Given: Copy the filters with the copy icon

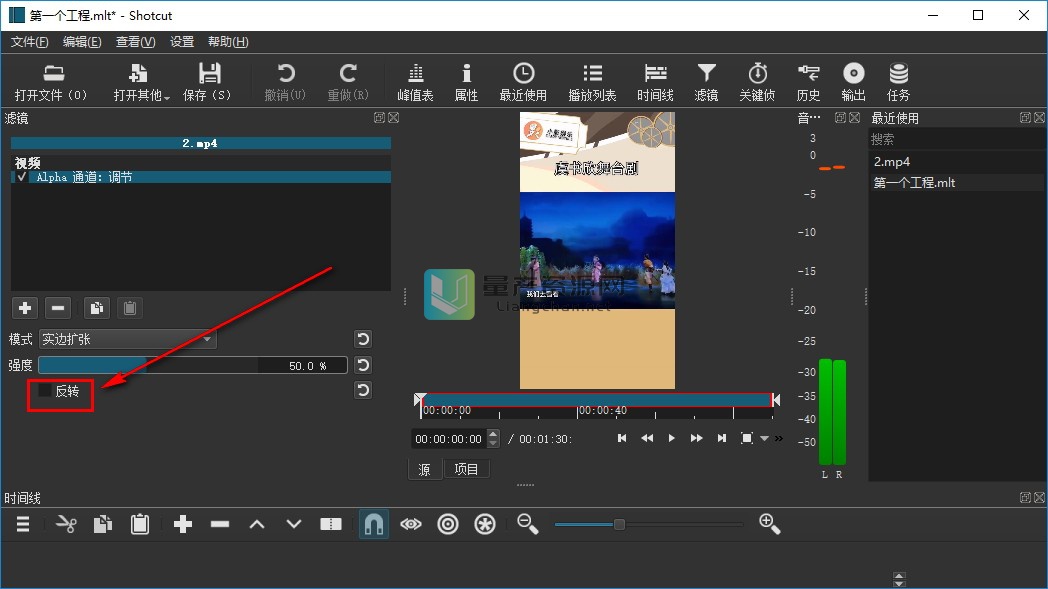Looking at the screenshot, I should [97, 308].
